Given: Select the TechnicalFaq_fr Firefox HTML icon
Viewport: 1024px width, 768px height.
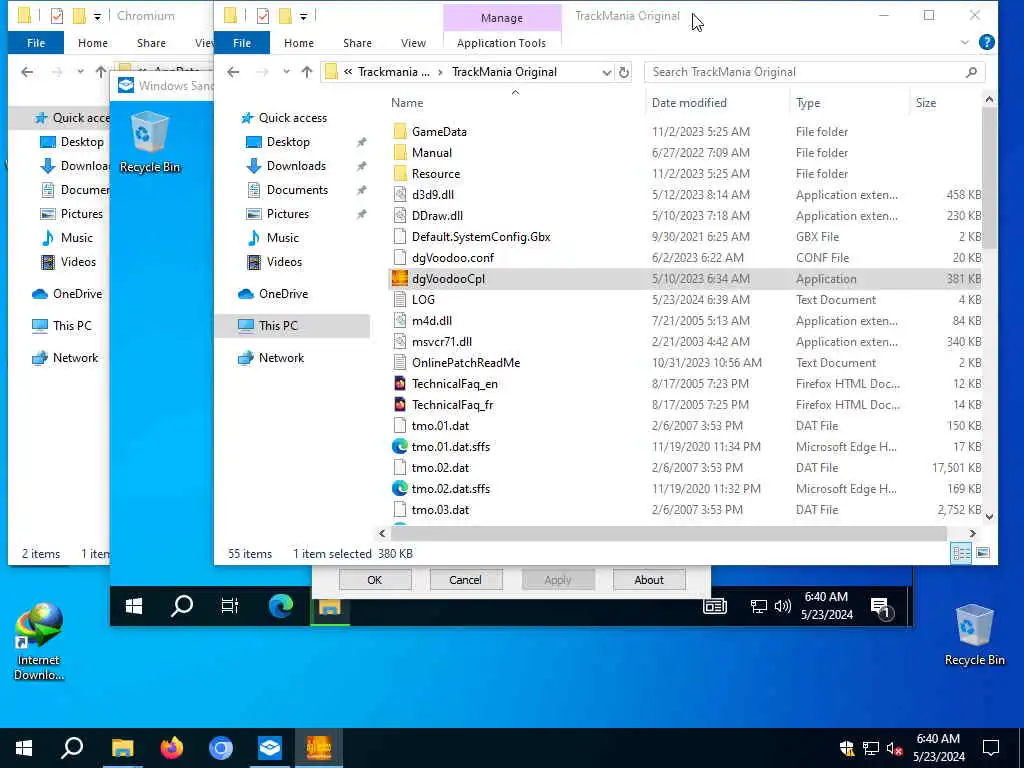Looking at the screenshot, I should click(x=400, y=404).
